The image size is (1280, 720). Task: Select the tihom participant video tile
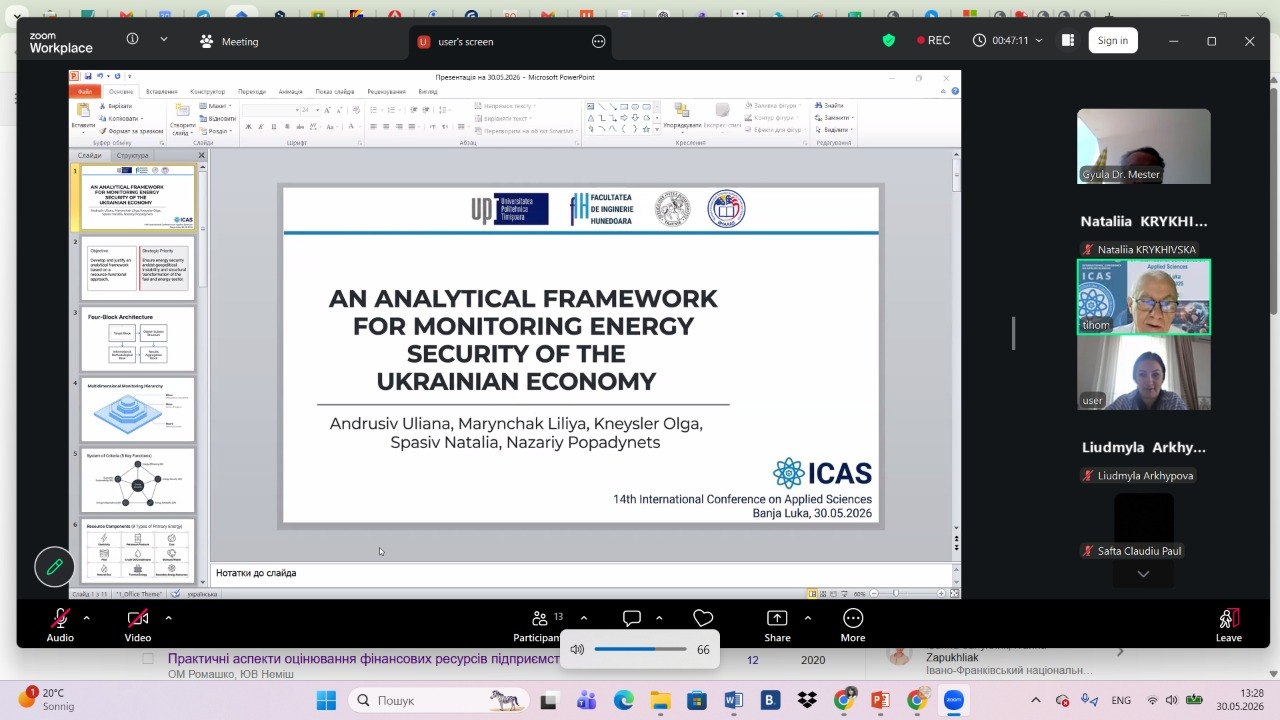coord(1143,297)
